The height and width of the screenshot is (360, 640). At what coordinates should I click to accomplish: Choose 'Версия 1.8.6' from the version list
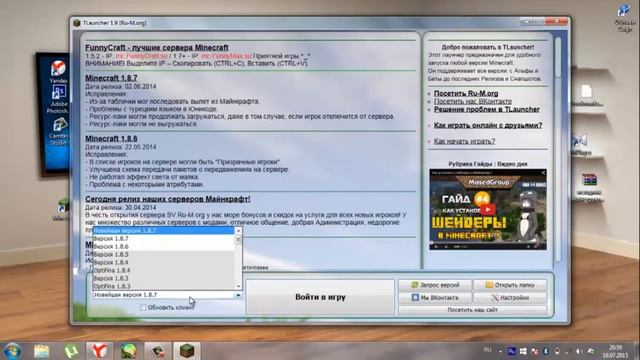(x=163, y=247)
